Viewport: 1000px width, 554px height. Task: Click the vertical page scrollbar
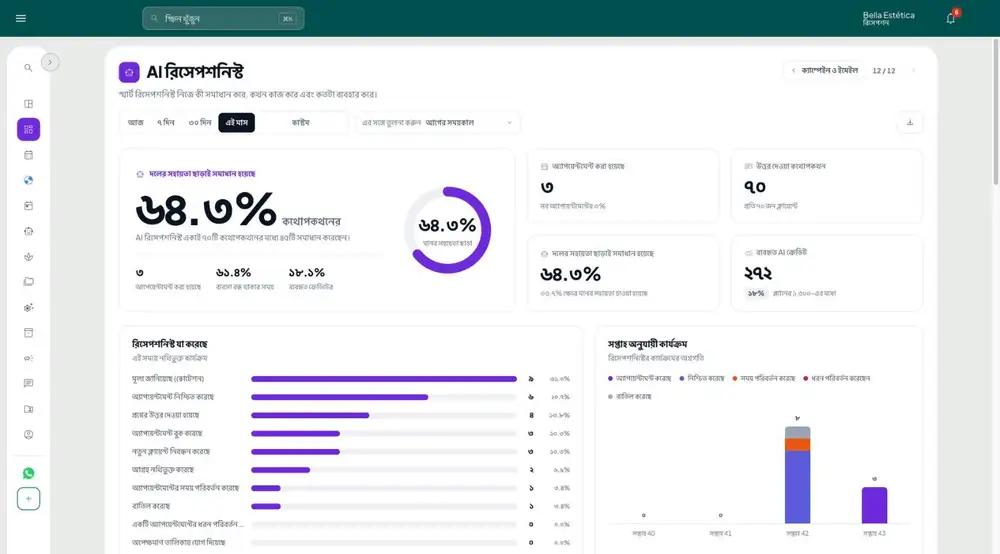996,112
